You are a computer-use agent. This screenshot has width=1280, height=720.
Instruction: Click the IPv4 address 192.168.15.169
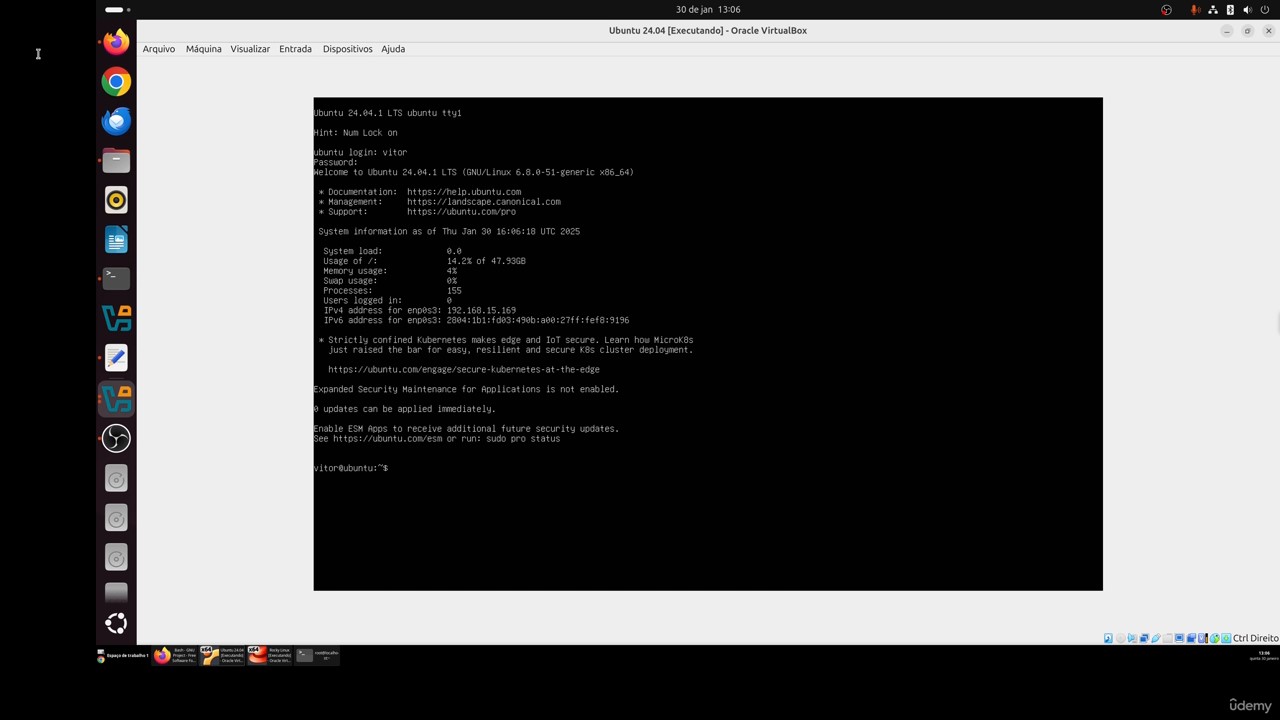coord(481,310)
